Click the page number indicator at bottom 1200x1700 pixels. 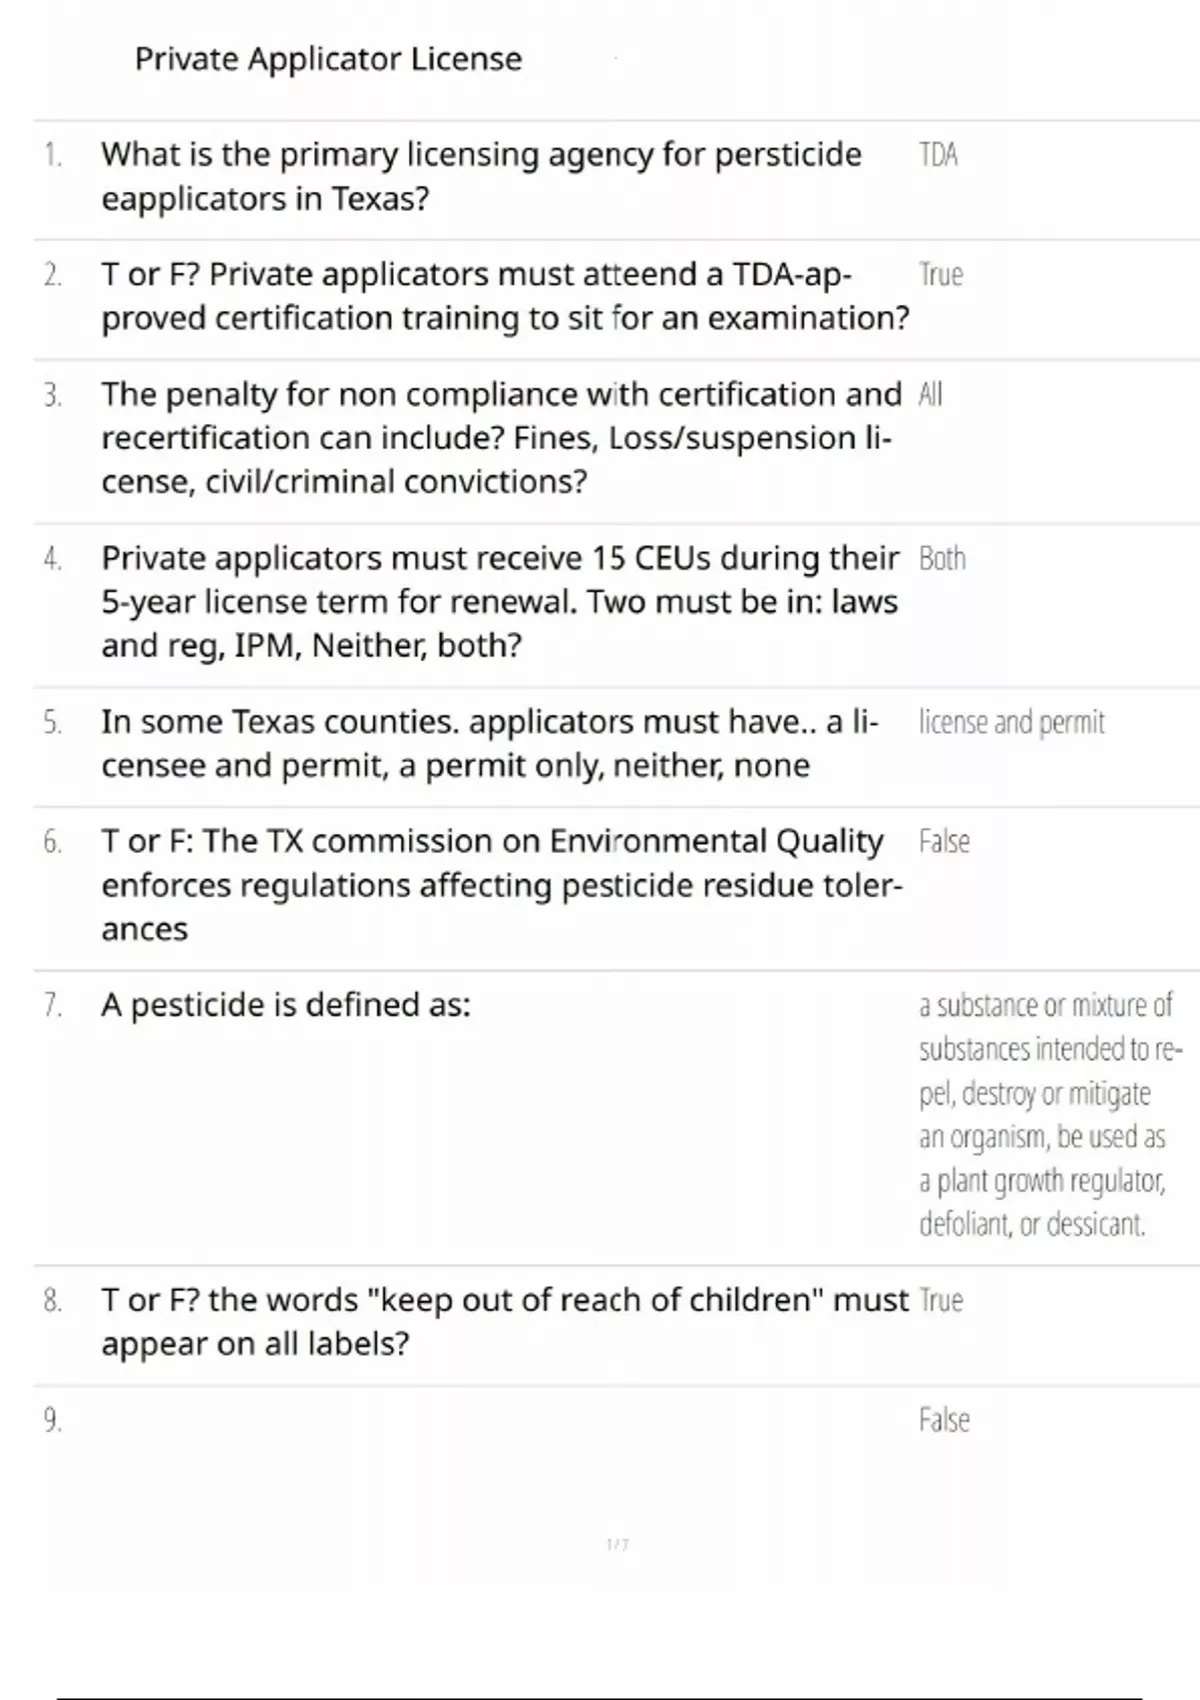(618, 1545)
